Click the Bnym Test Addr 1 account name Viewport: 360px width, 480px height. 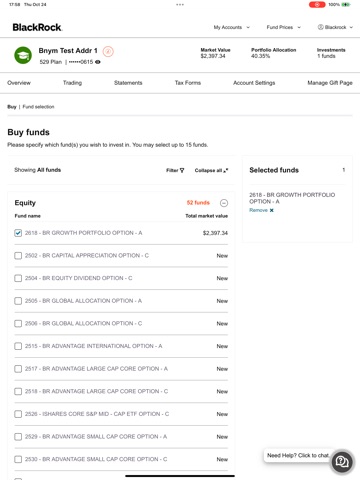68,51
